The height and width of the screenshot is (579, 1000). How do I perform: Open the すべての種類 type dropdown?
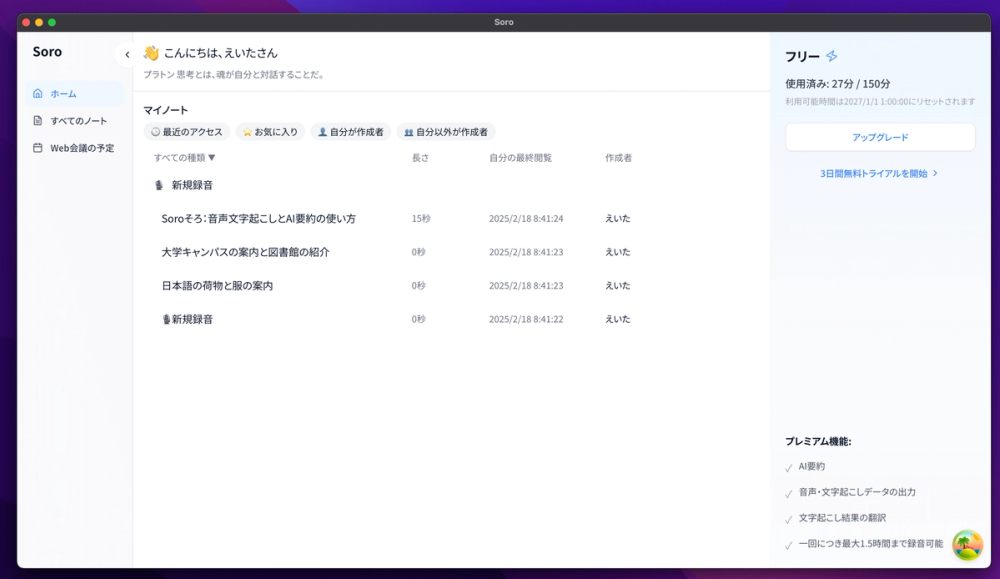[184, 158]
